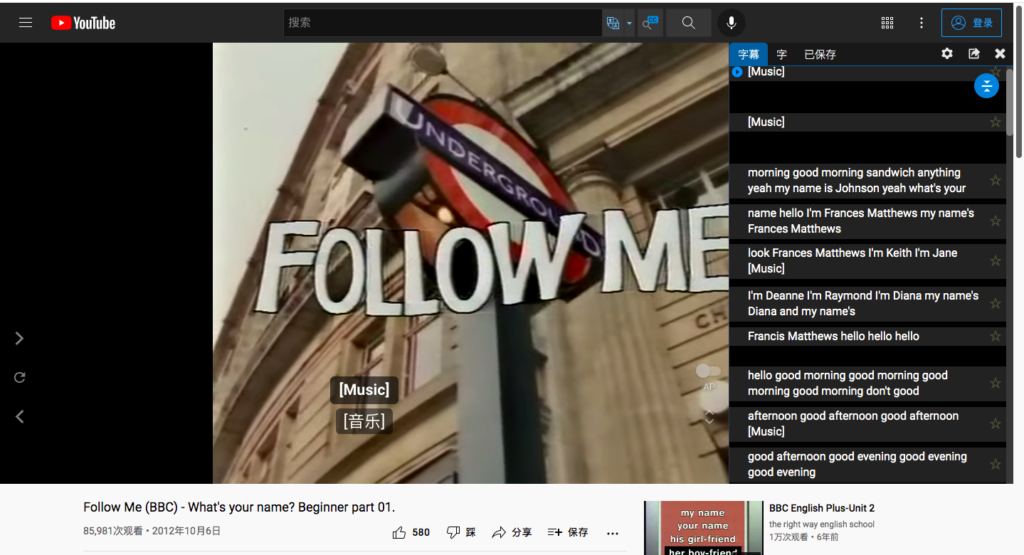Viewport: 1024px width, 555px height.
Task: Click the export subtitles icon
Action: coord(974,54)
